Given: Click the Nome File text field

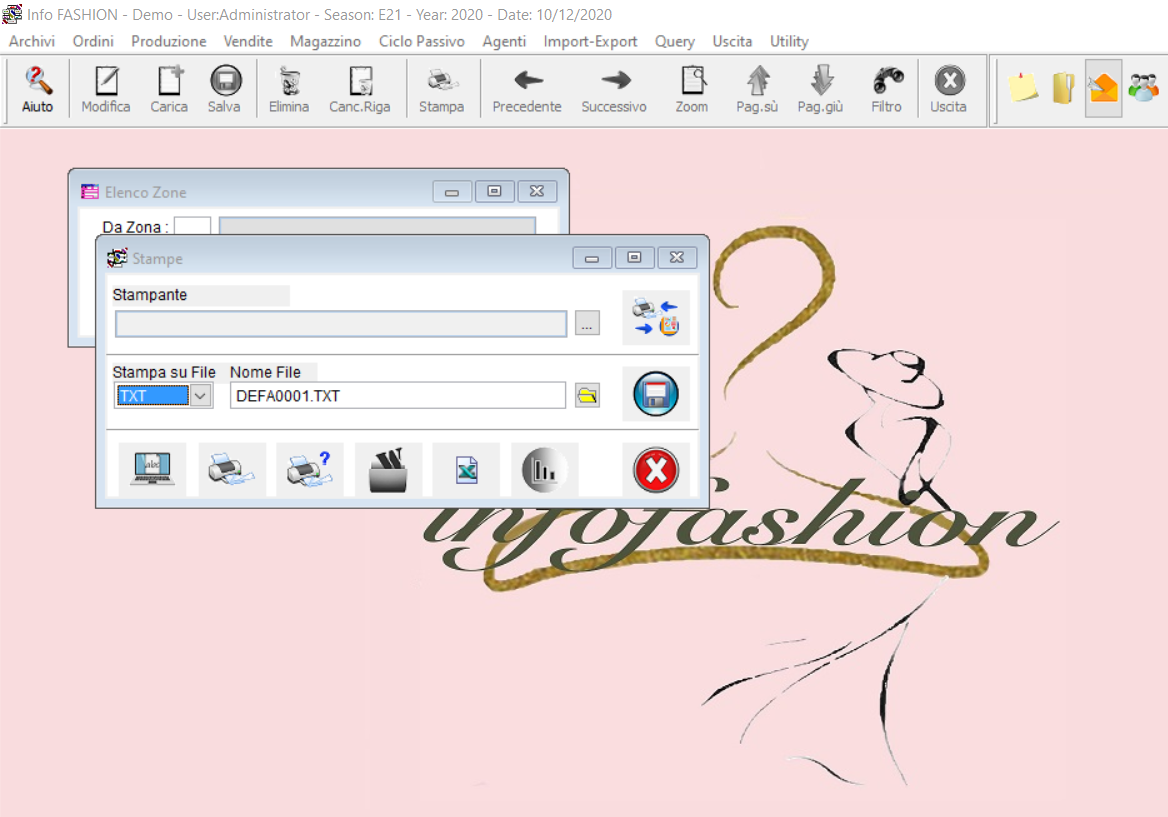Looking at the screenshot, I should coord(397,396).
